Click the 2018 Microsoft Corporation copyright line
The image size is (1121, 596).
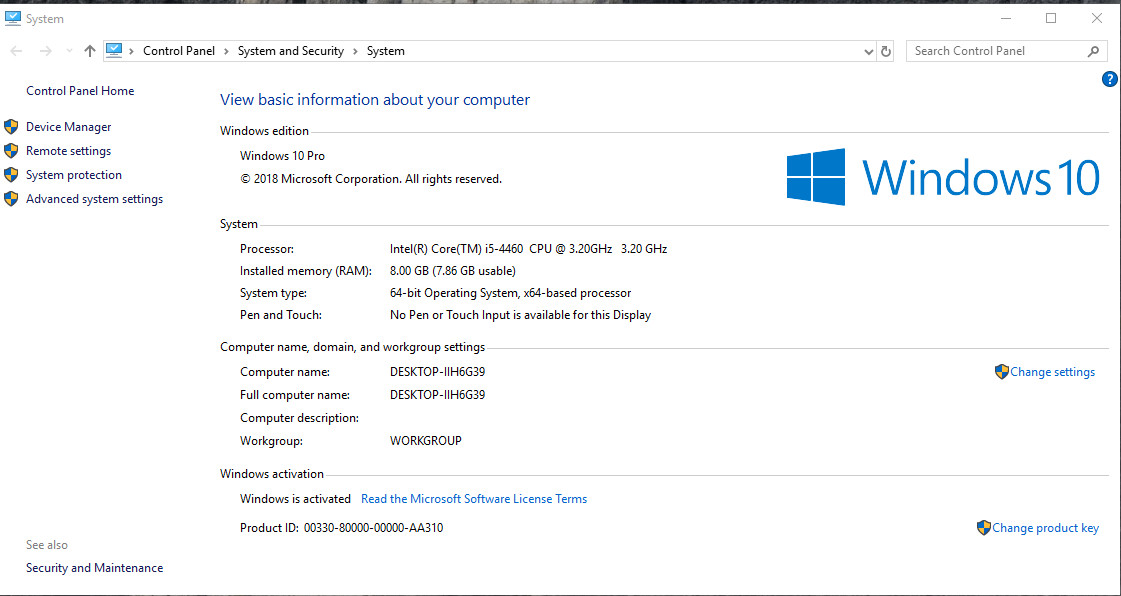click(371, 179)
